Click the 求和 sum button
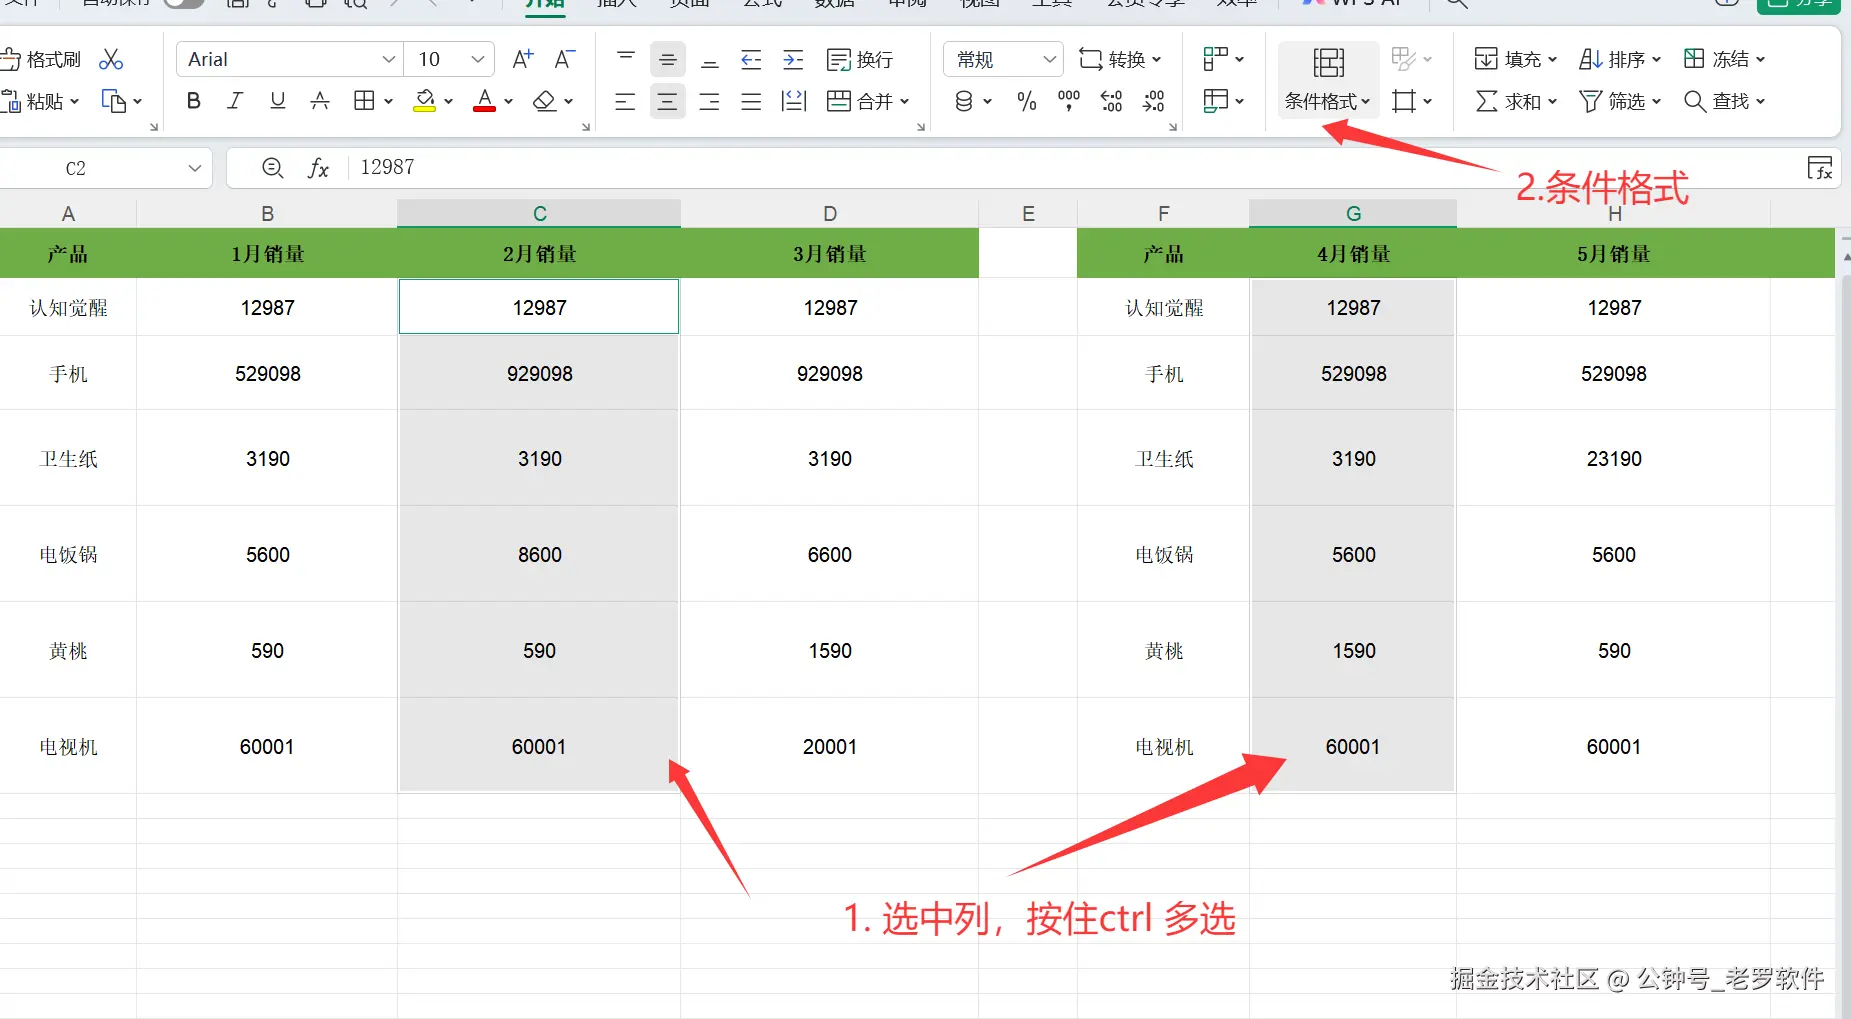 tap(1515, 101)
